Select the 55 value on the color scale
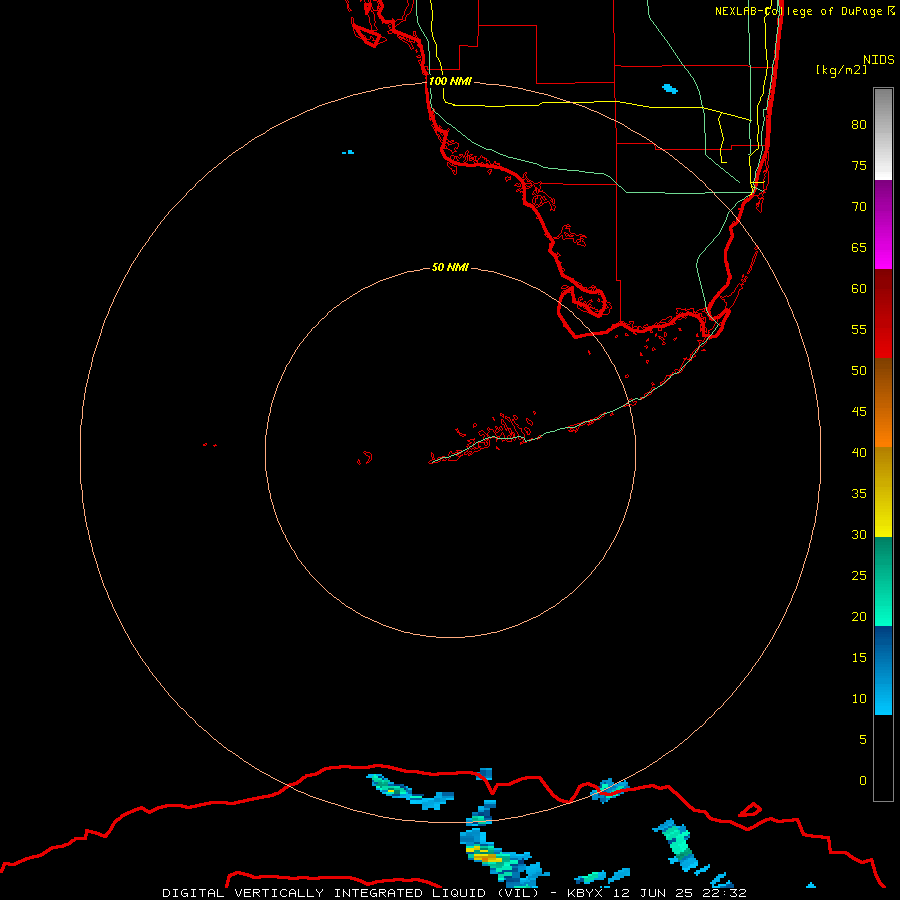This screenshot has height=900, width=900. click(859, 329)
